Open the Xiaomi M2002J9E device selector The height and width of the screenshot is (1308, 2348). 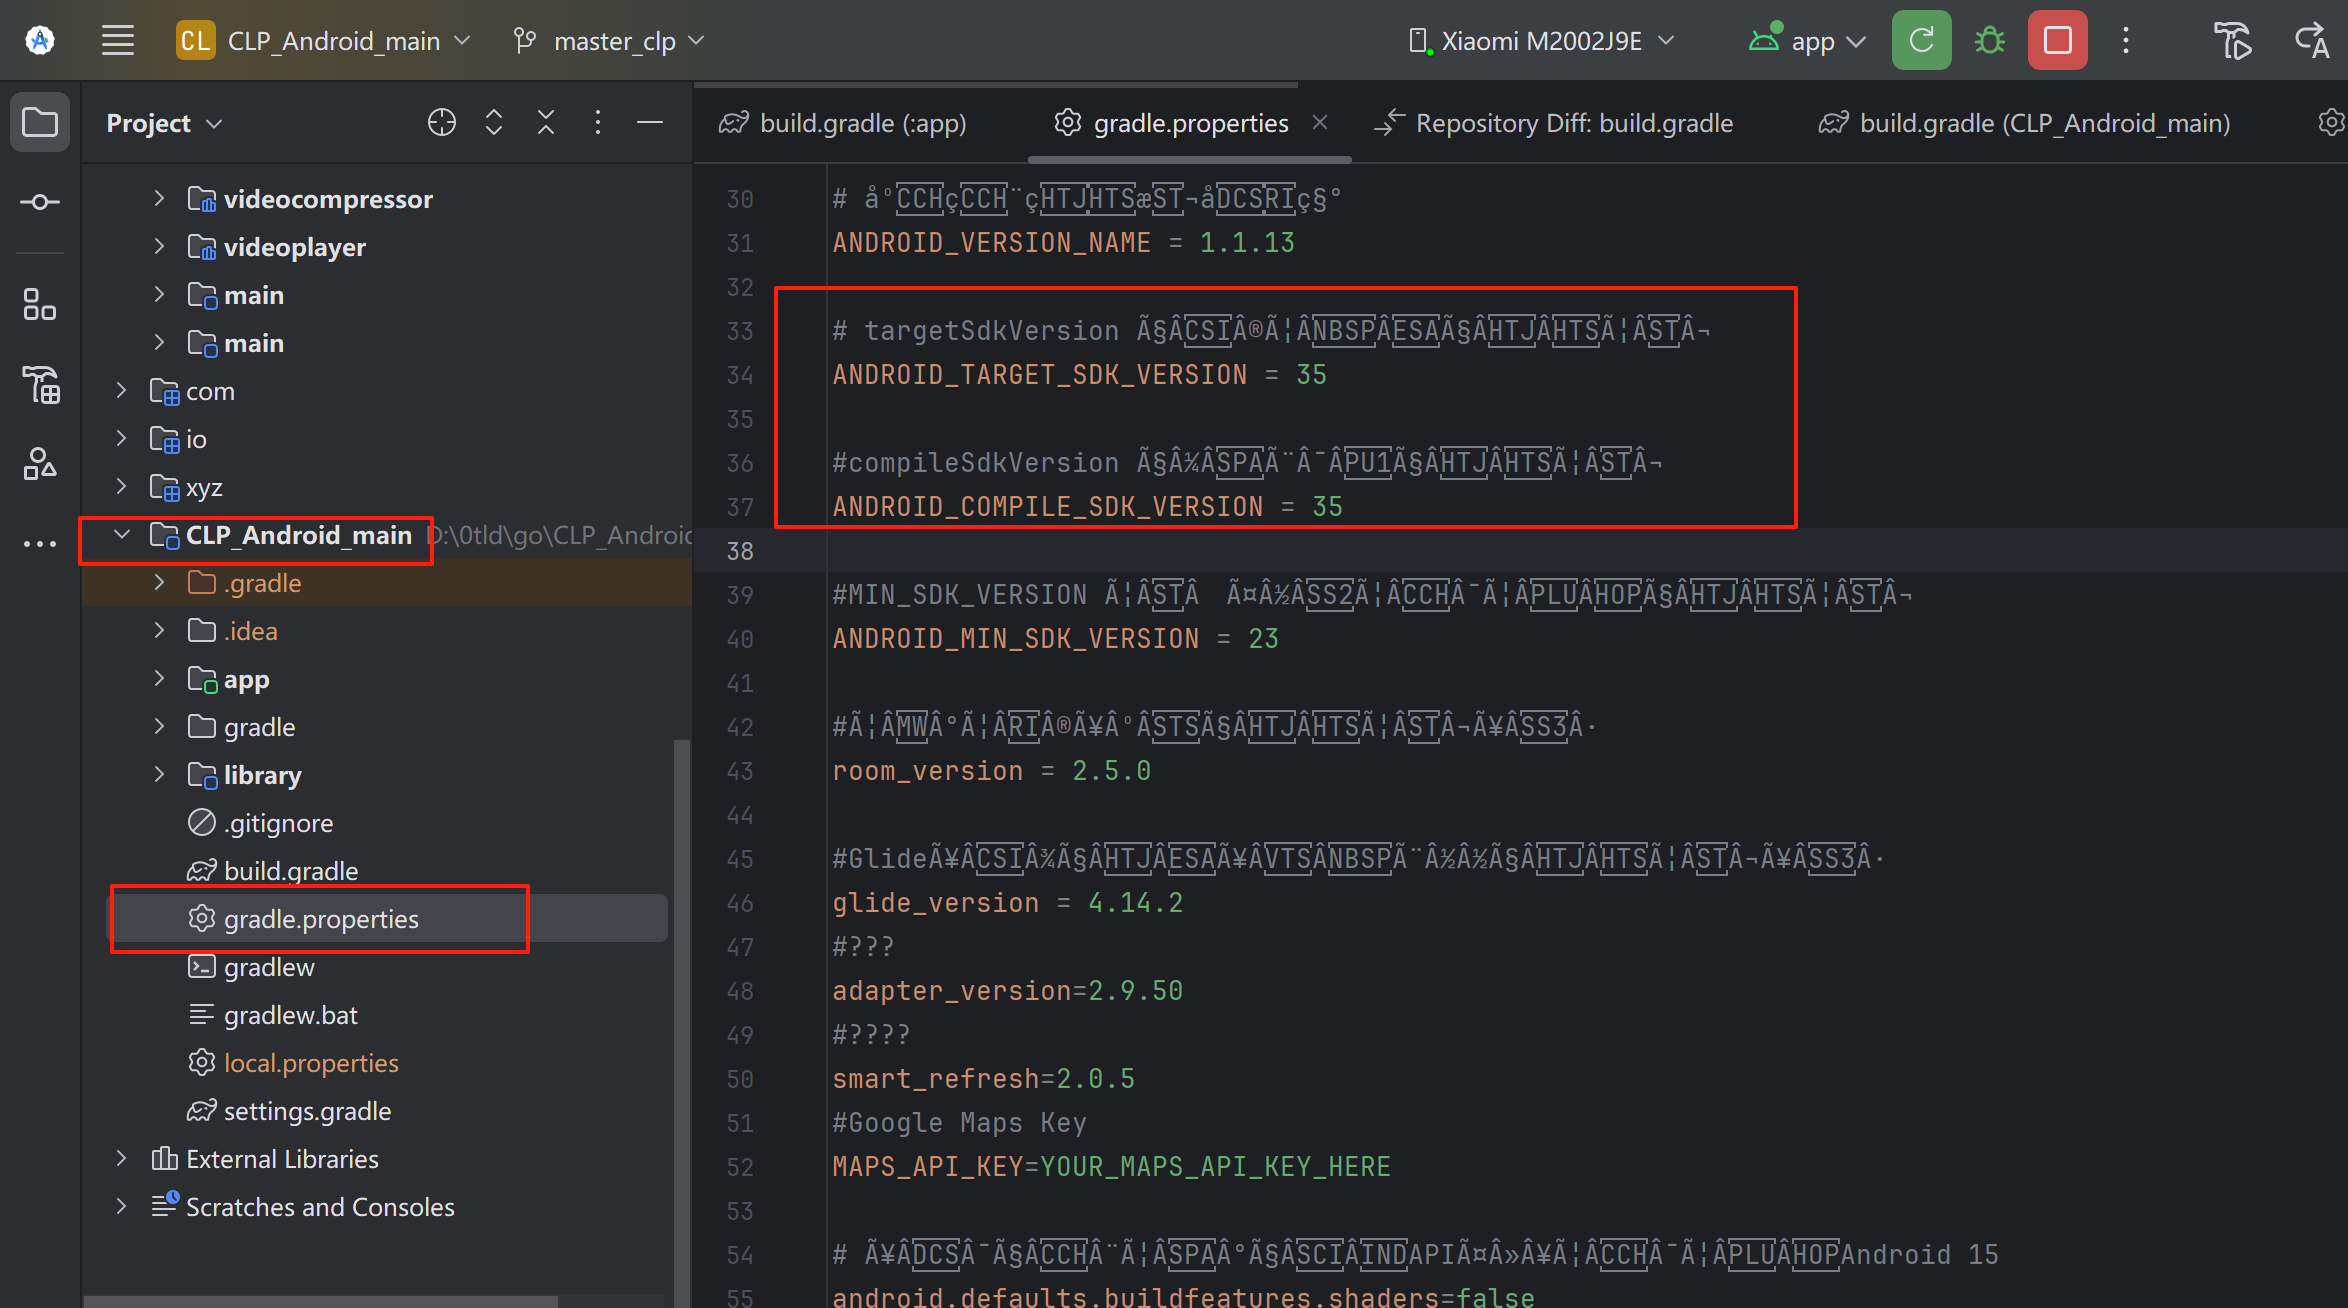(x=1540, y=41)
